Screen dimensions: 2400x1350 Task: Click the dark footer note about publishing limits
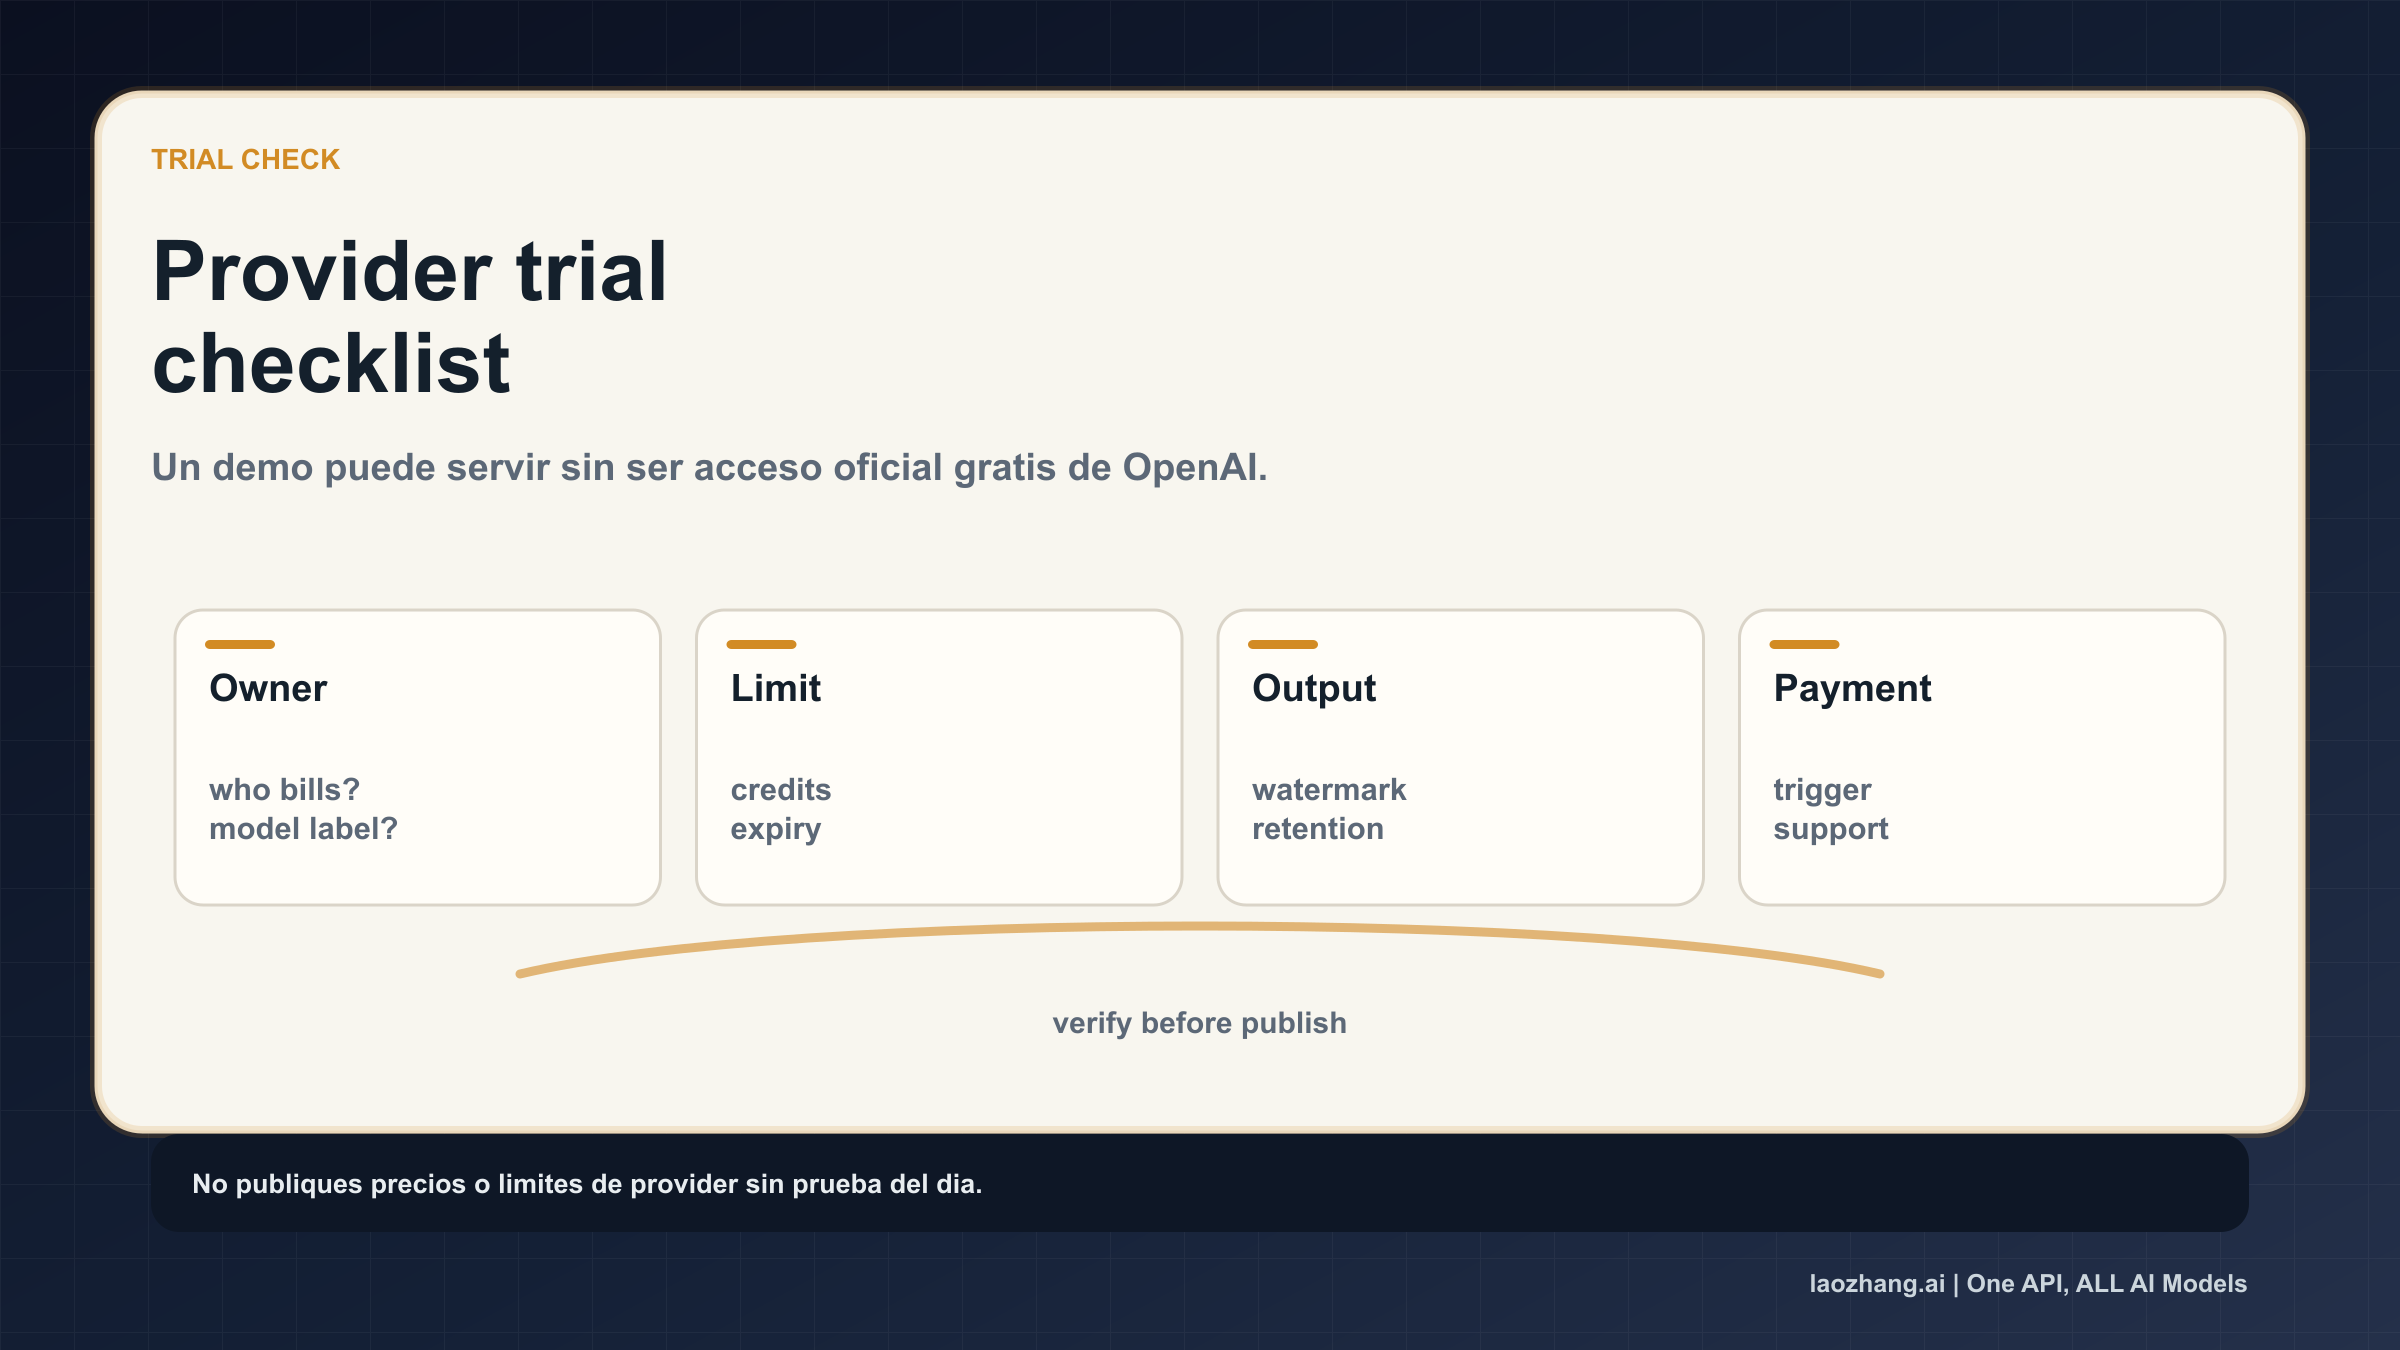(588, 1183)
